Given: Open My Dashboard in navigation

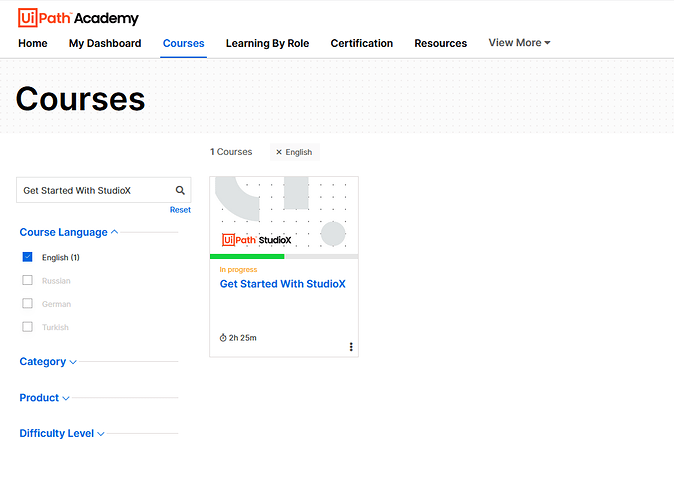Looking at the screenshot, I should point(105,43).
